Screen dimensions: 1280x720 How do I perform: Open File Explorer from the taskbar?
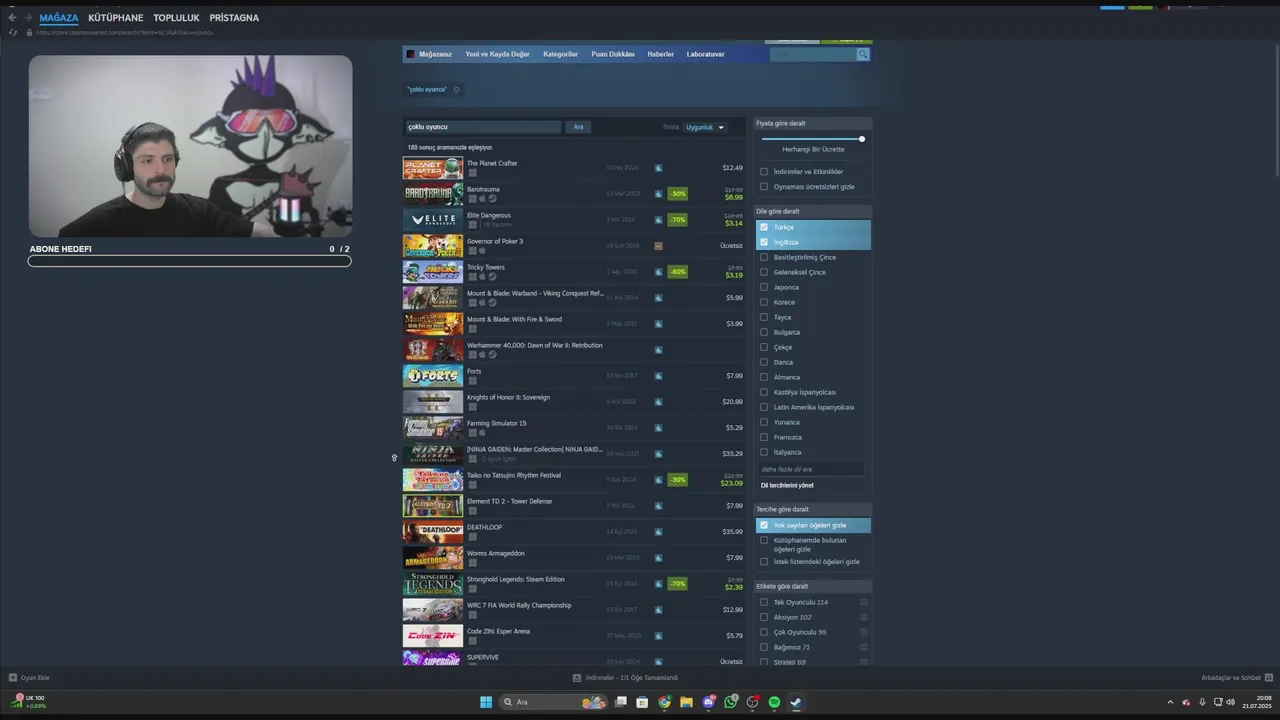686,702
